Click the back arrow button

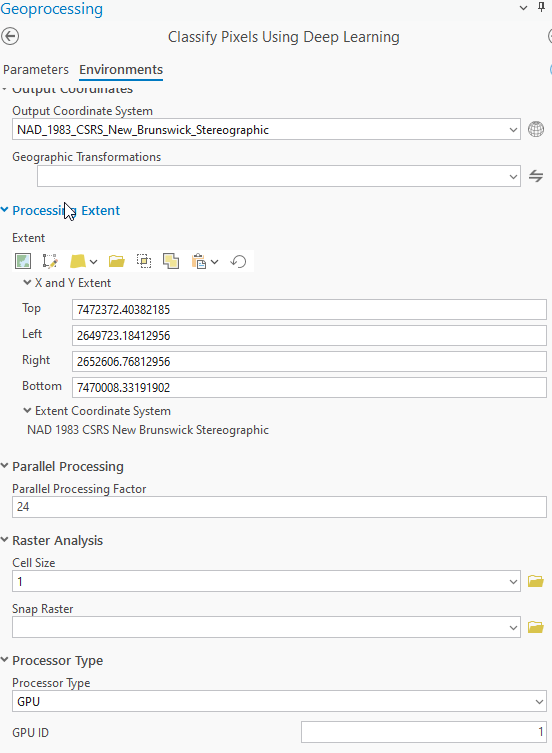tap(10, 36)
